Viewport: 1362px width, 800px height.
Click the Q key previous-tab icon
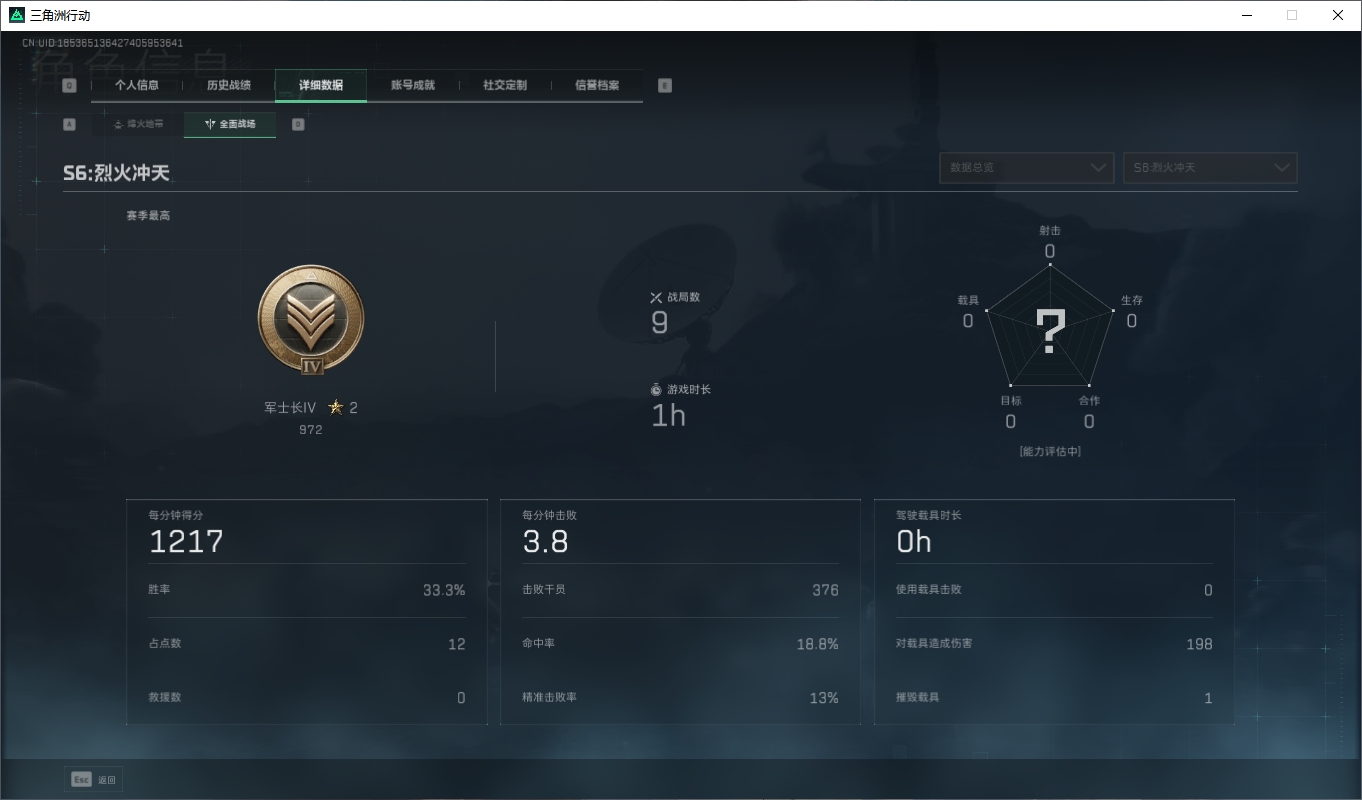click(x=69, y=85)
